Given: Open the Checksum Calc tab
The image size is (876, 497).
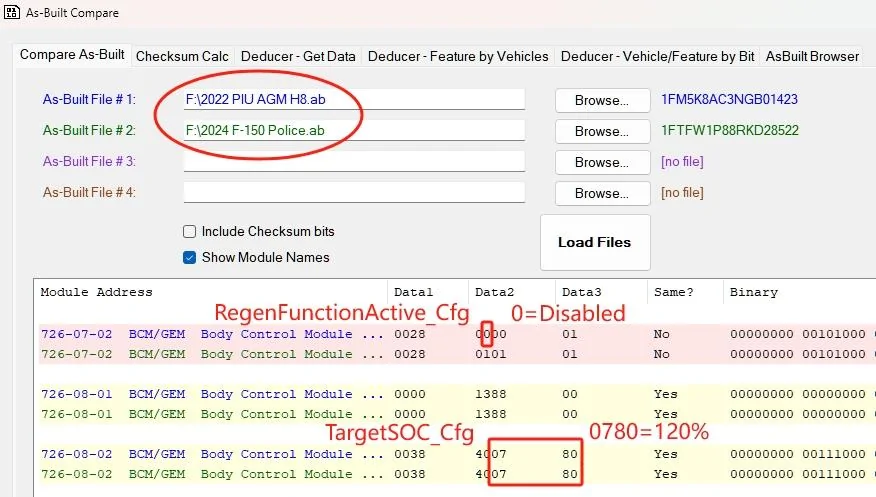Looking at the screenshot, I should click(182, 56).
